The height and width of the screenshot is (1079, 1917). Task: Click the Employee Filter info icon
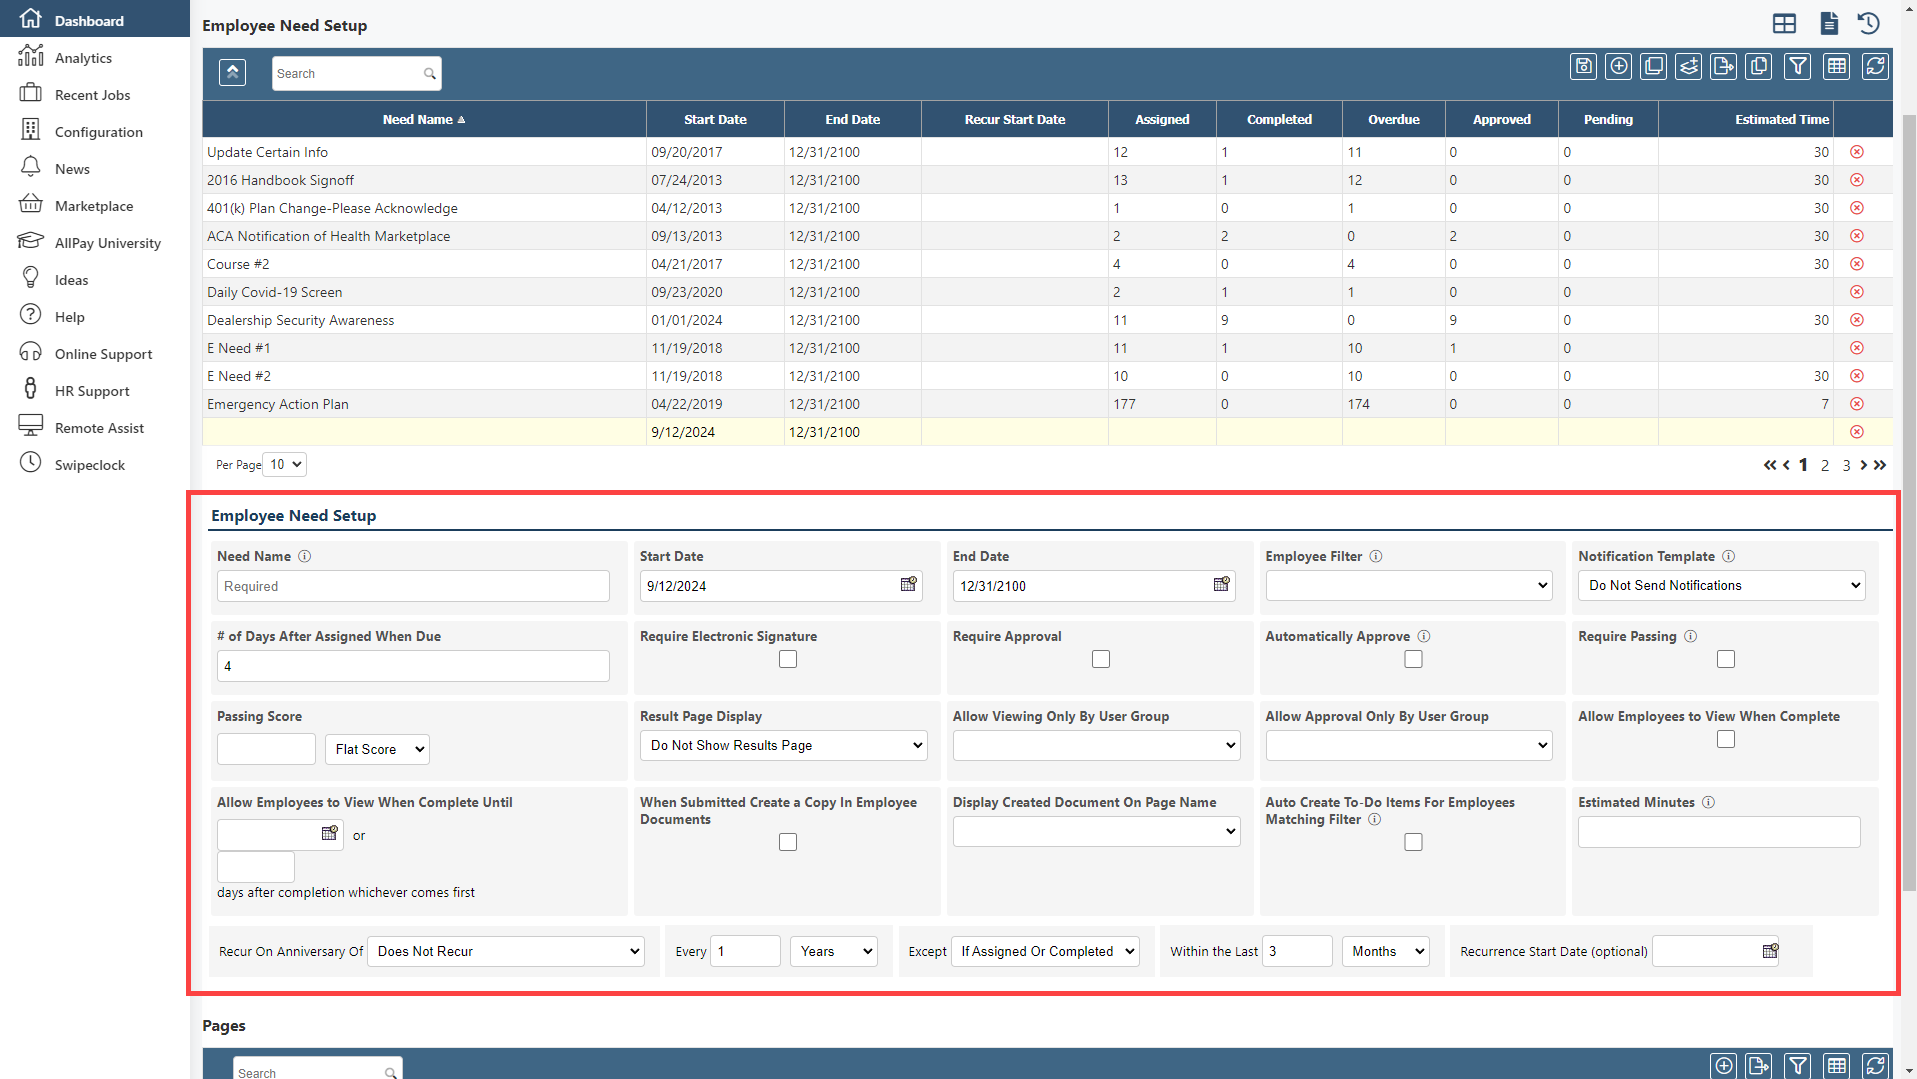1375,556
